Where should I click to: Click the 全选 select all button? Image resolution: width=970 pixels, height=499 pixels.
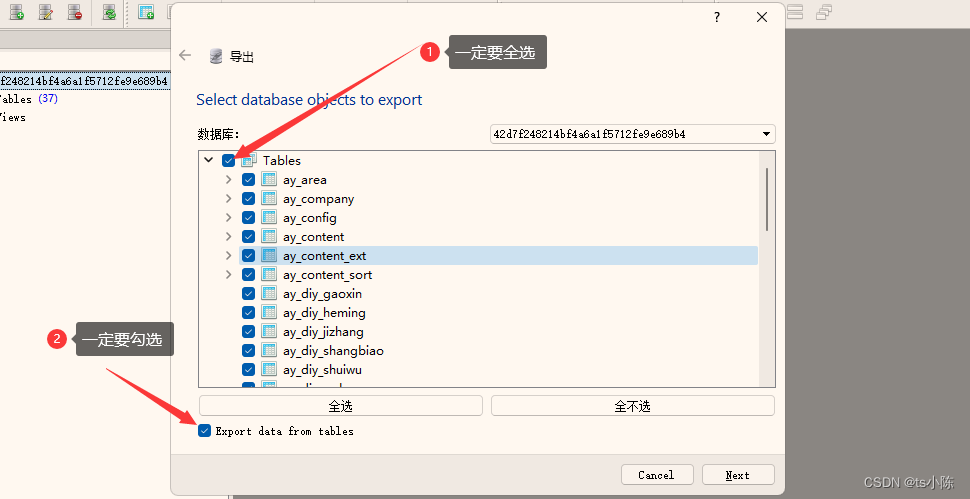pyautogui.click(x=341, y=406)
